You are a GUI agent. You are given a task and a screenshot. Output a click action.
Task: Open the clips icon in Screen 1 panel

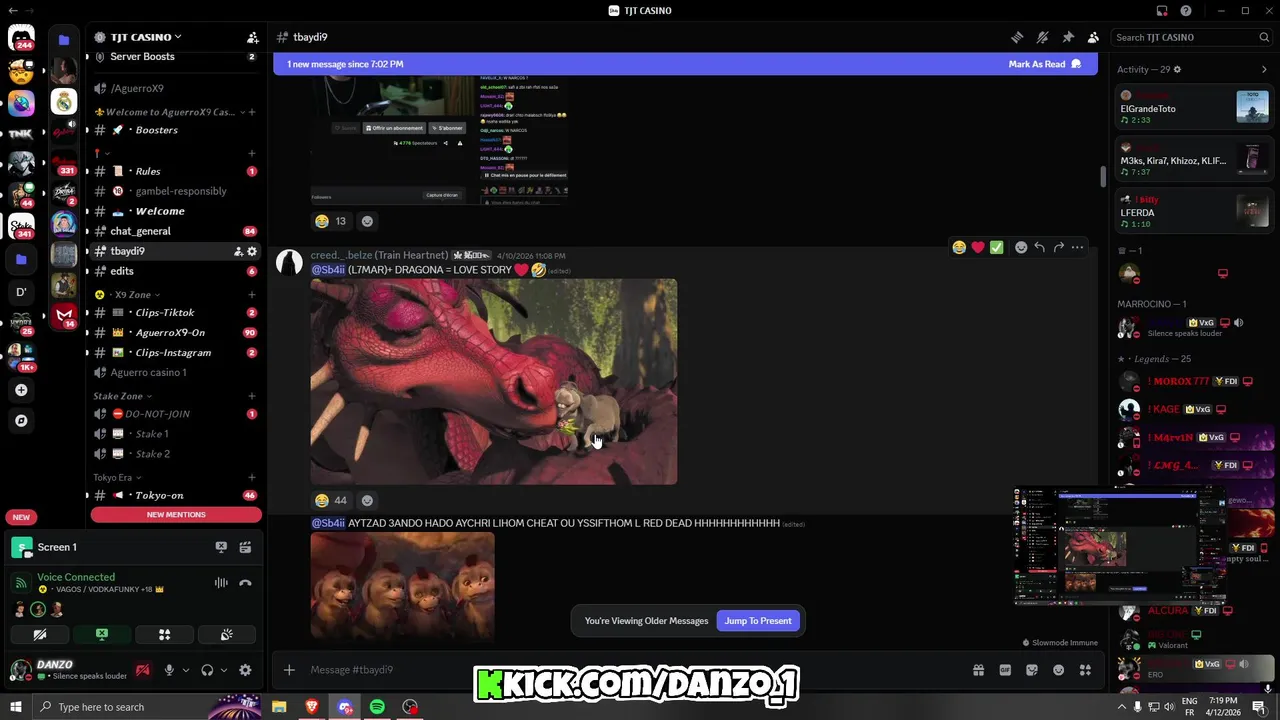(x=245, y=547)
